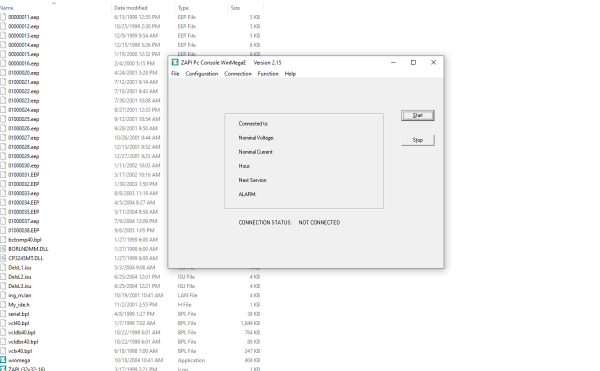The image size is (600, 371).
Task: Click the ZAPI logo icon in title bar
Action: 175,62
